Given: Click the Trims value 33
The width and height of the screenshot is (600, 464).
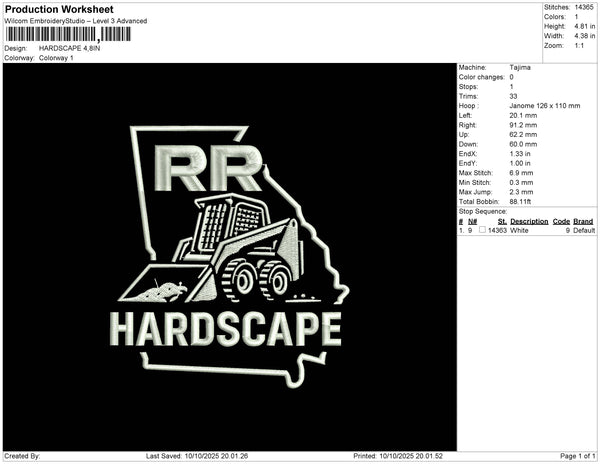Looking at the screenshot, I should 513,96.
